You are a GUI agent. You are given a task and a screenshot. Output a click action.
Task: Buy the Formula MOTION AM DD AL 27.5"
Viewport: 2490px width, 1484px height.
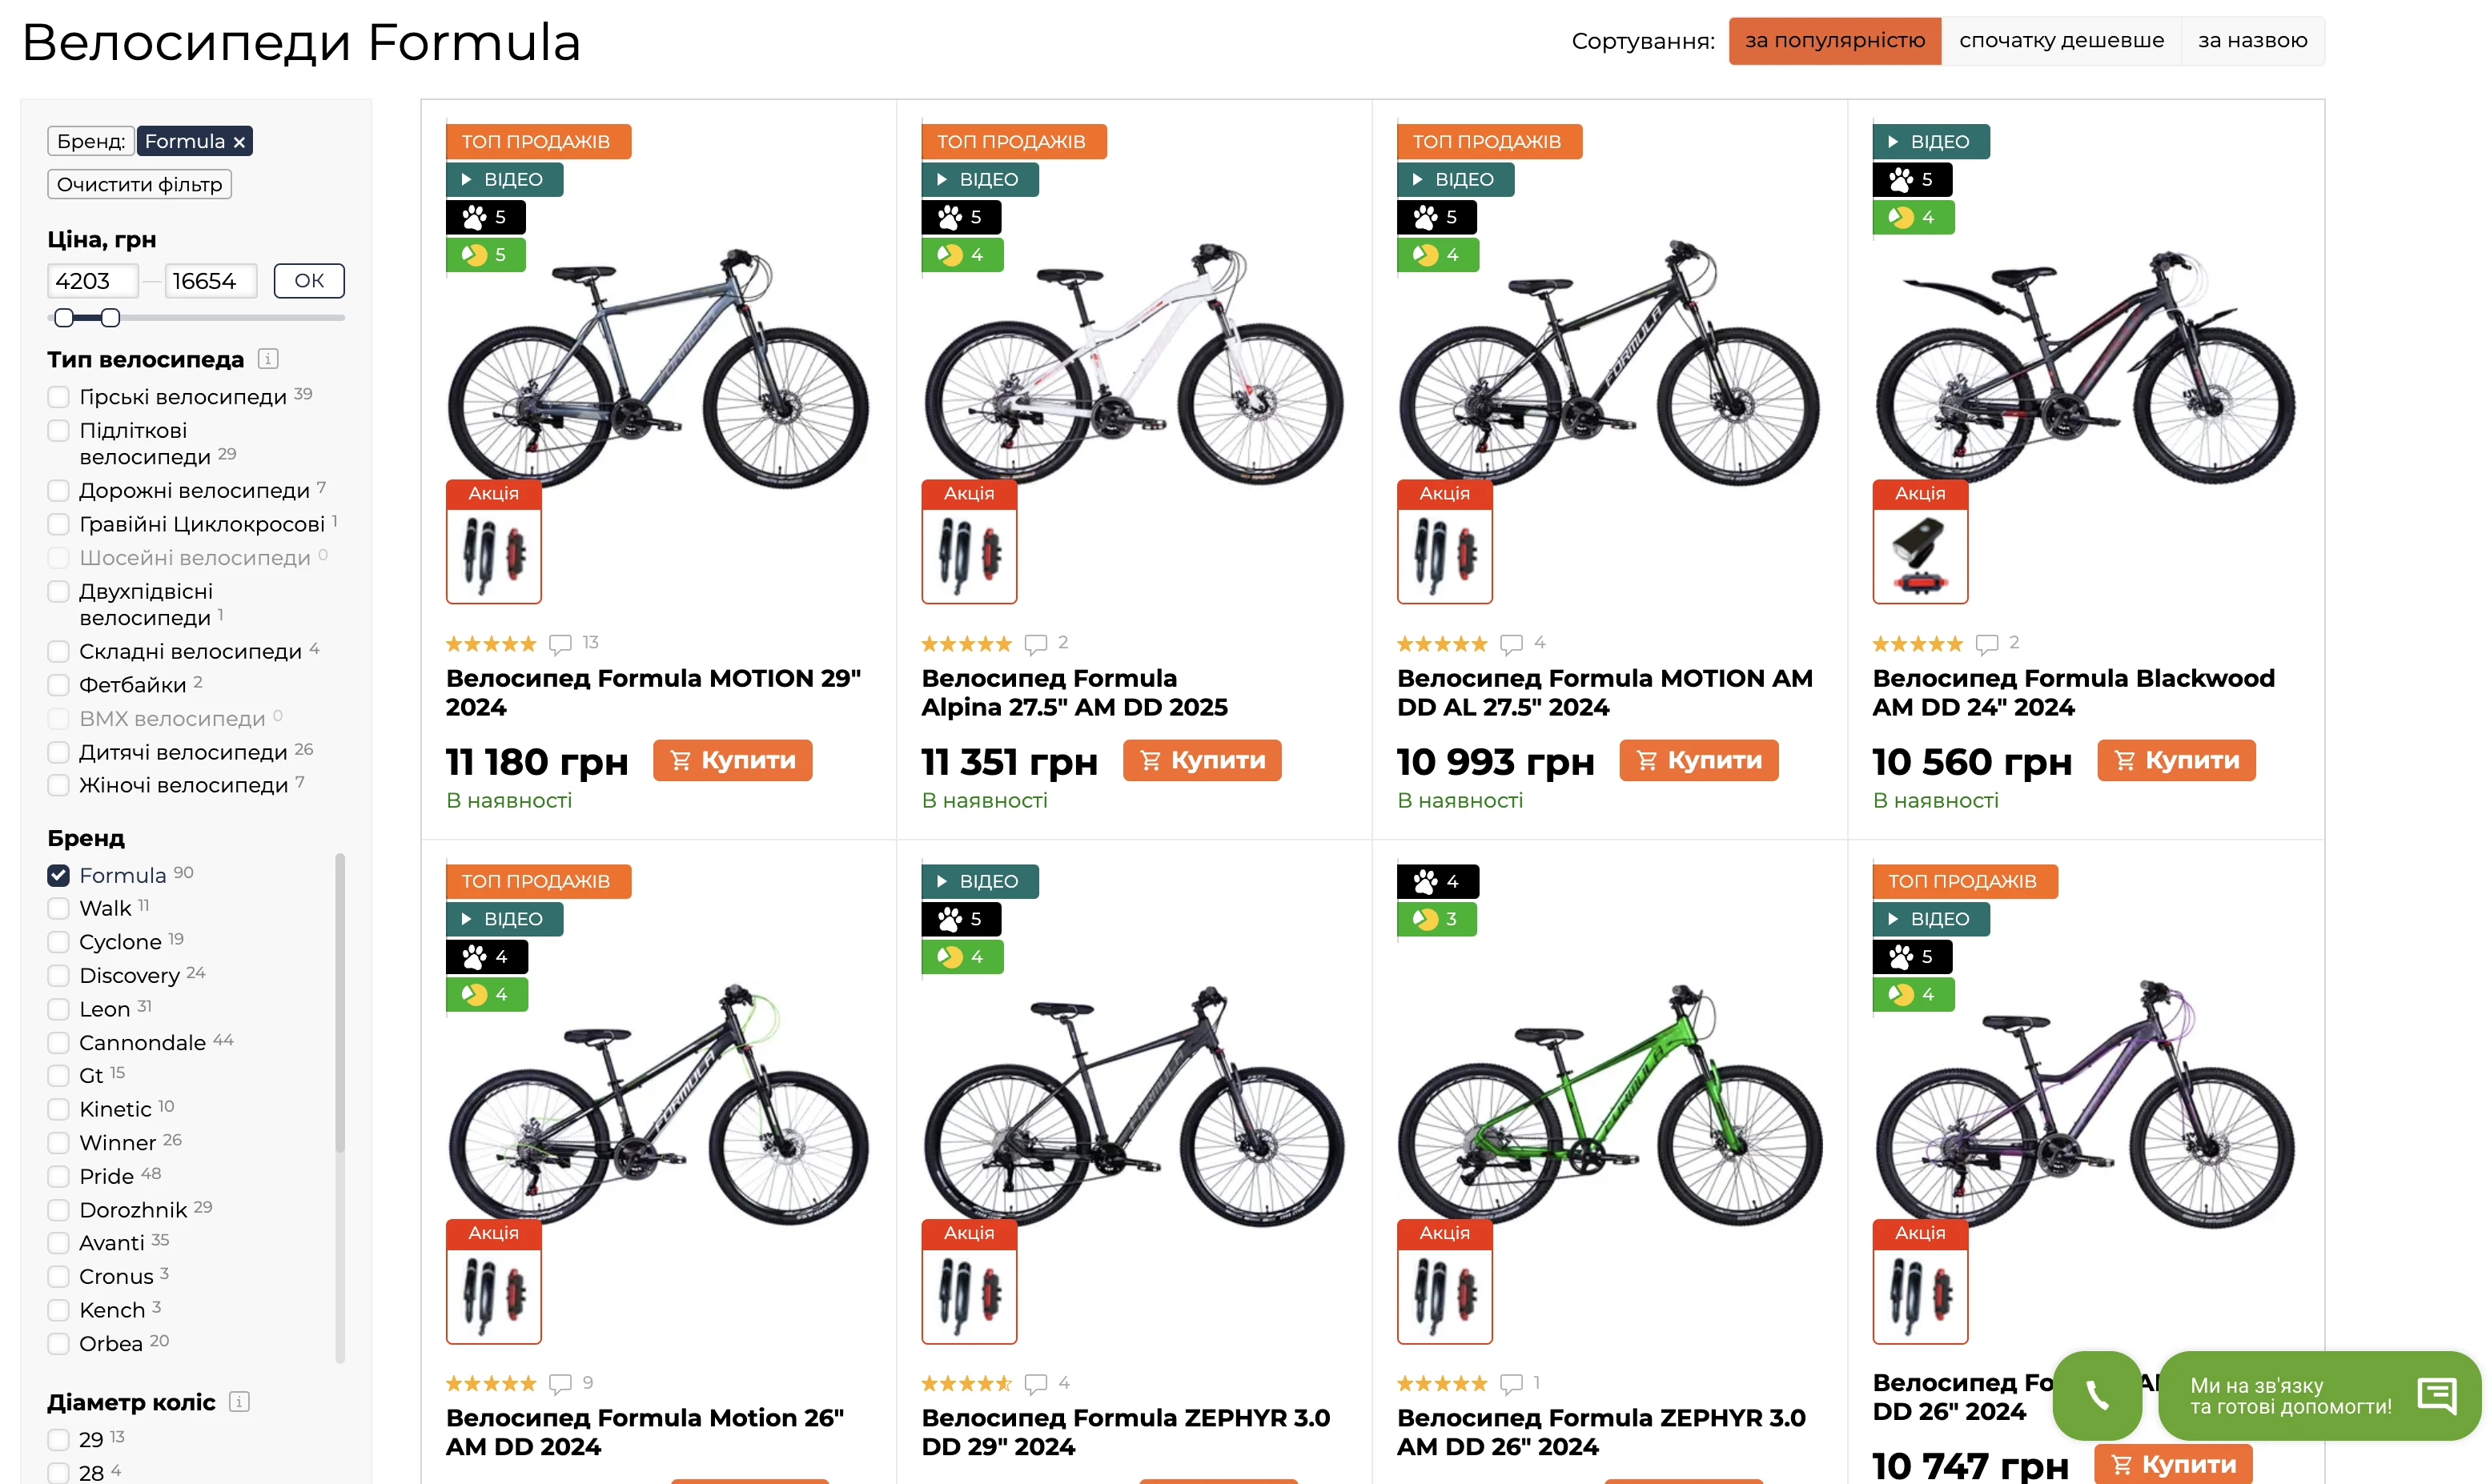tap(1698, 760)
